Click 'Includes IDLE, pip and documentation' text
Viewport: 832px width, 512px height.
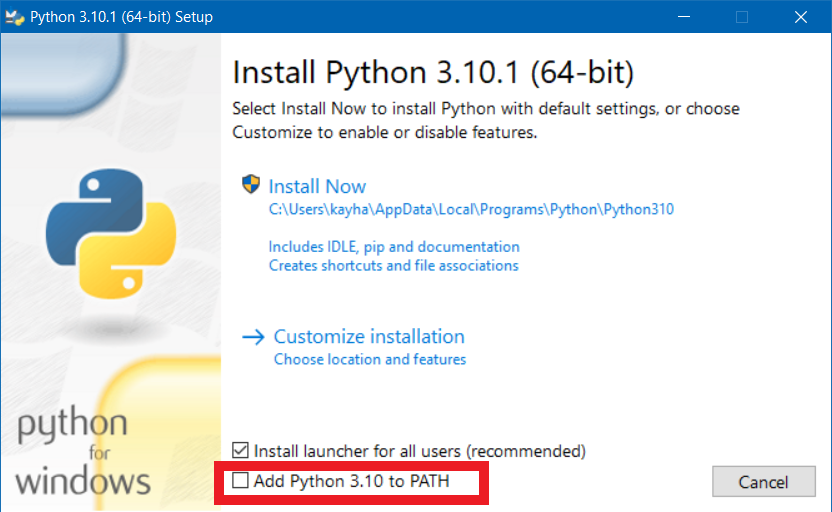click(394, 246)
